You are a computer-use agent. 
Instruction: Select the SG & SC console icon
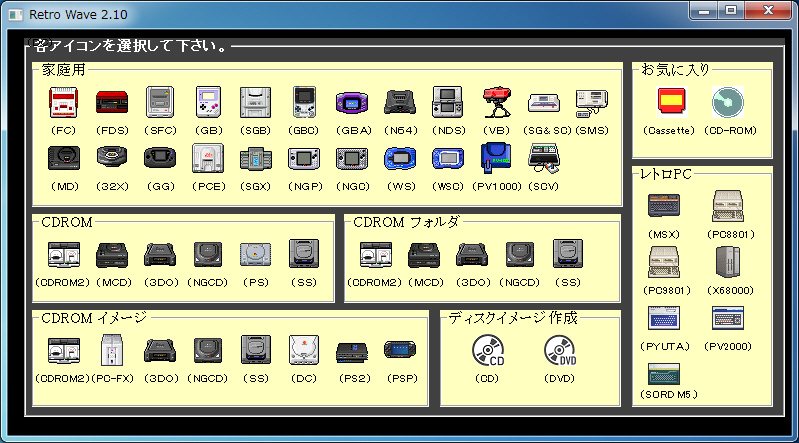click(544, 103)
